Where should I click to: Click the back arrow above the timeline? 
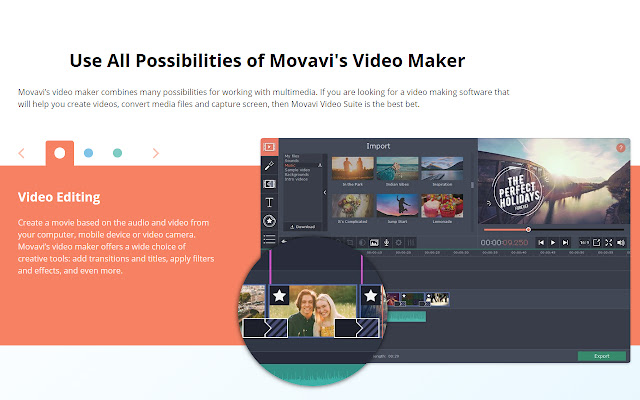(x=284, y=242)
